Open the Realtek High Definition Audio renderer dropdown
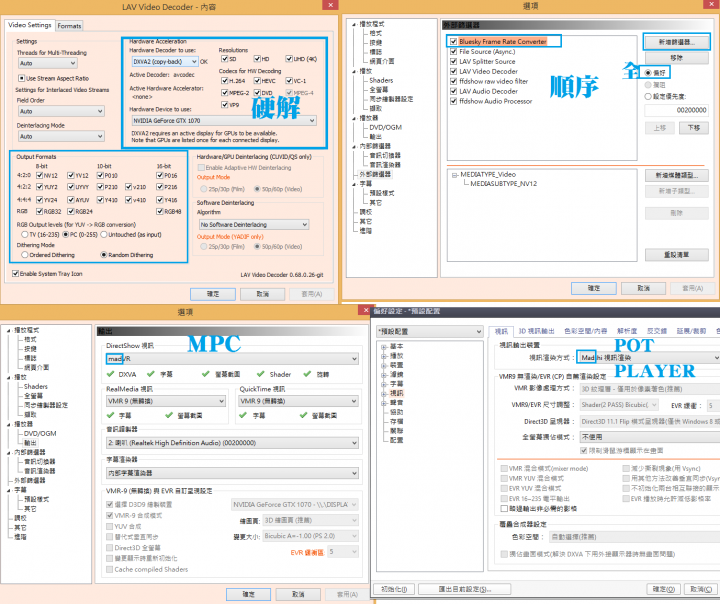Image resolution: width=720 pixels, height=604 pixels. pyautogui.click(x=232, y=443)
